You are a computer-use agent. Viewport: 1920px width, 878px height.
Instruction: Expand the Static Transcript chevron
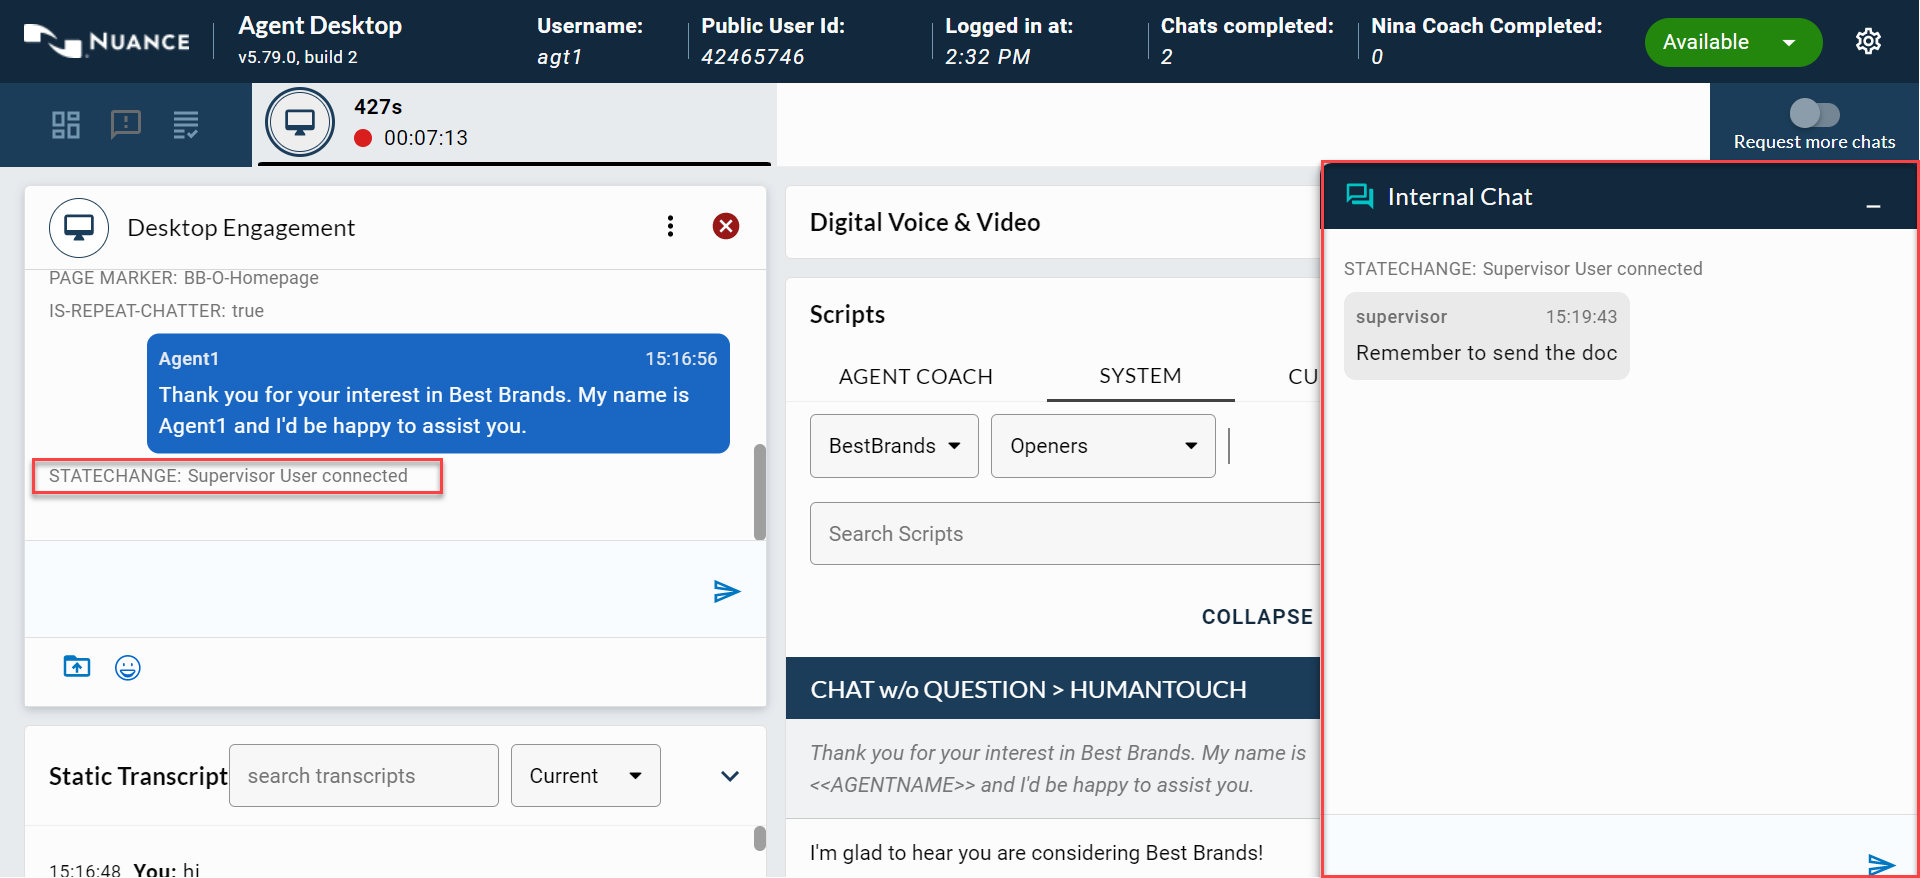[730, 776]
